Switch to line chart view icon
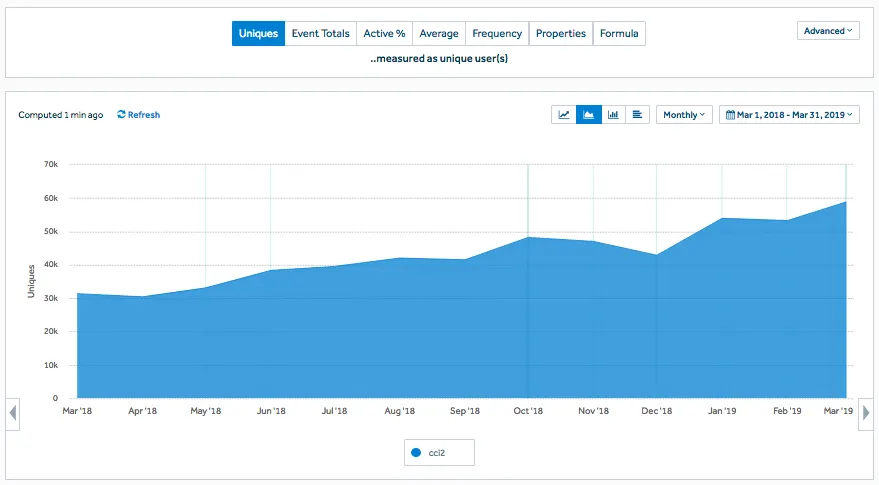Image resolution: width=879 pixels, height=485 pixels. point(564,114)
